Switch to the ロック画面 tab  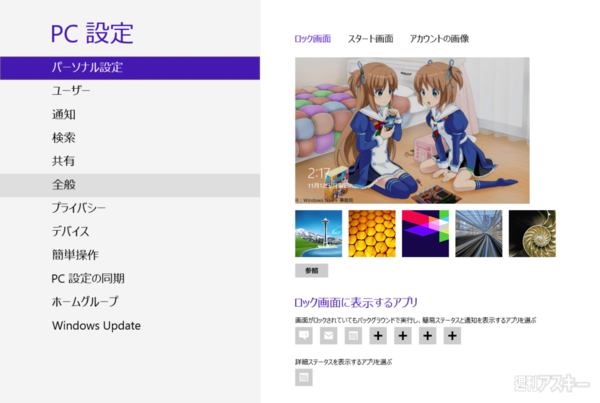(313, 39)
